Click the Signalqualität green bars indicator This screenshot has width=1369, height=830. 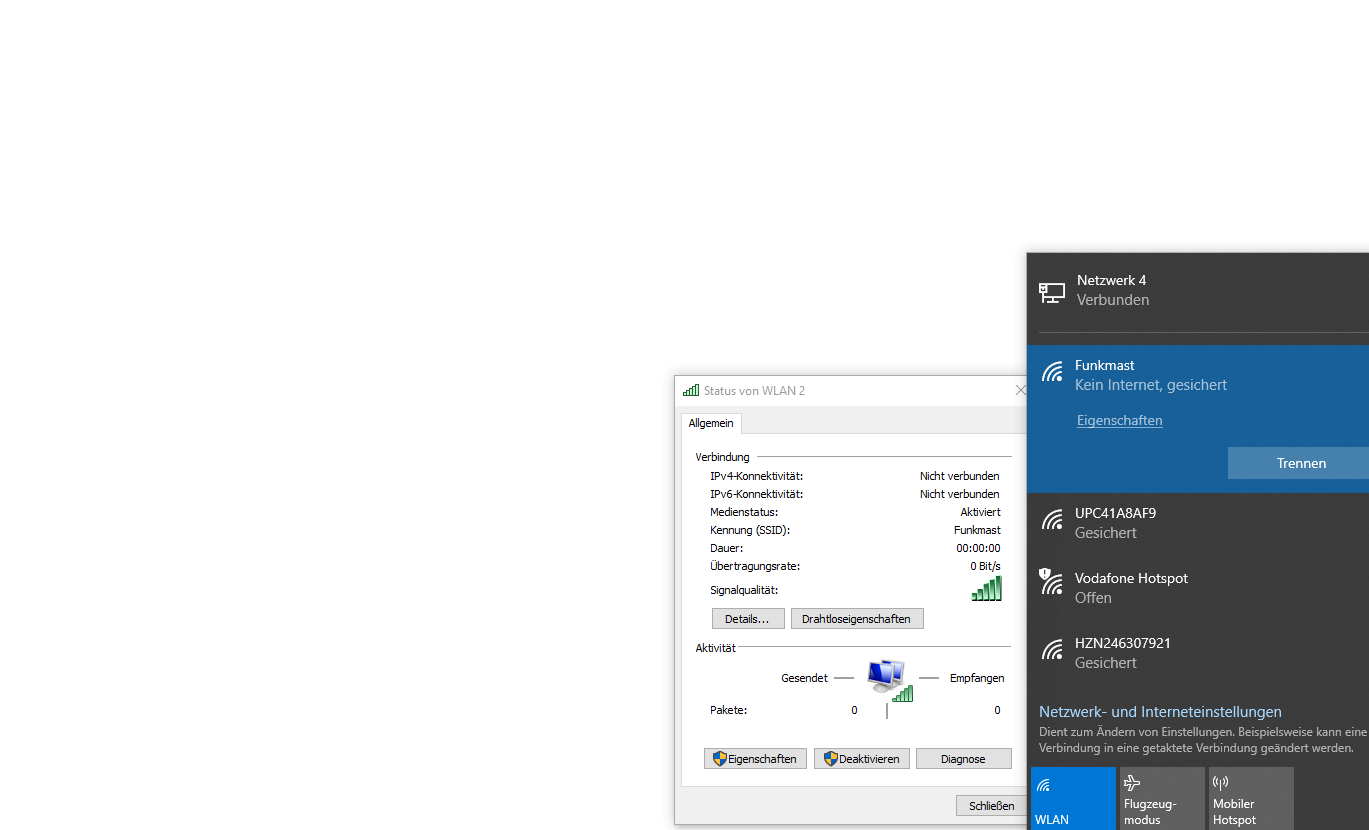point(986,589)
